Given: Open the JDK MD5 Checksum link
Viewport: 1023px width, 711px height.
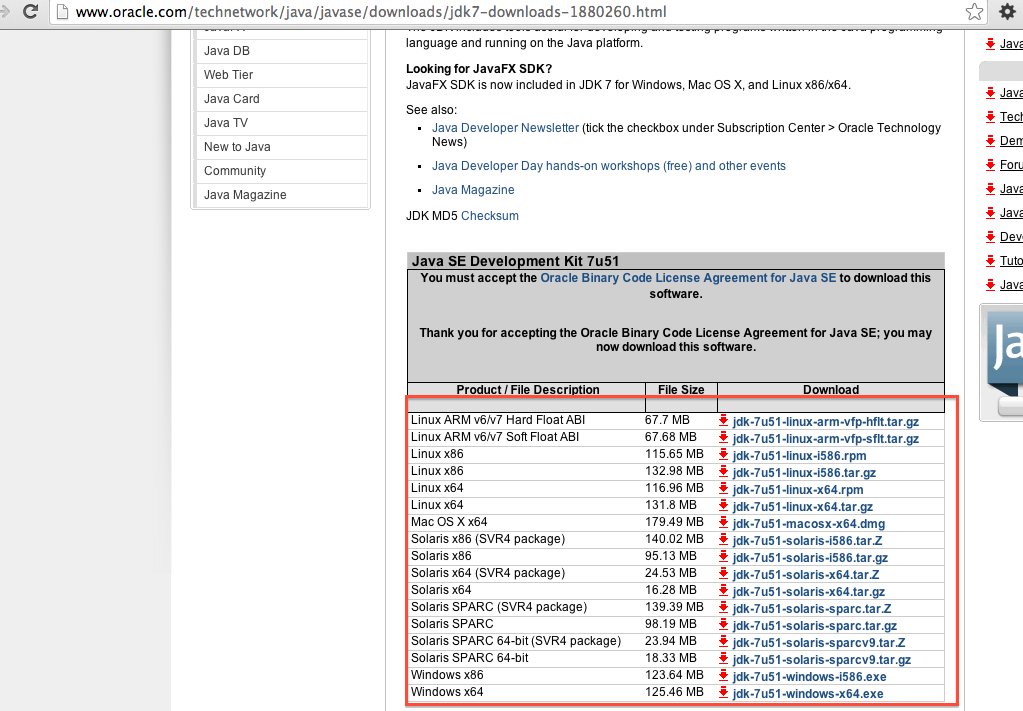Looking at the screenshot, I should click(x=490, y=216).
